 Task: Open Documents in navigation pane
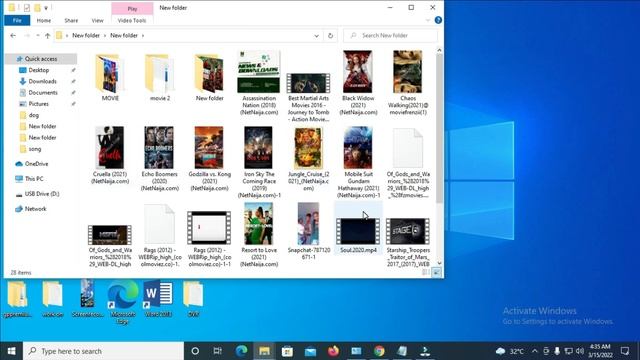coord(43,93)
